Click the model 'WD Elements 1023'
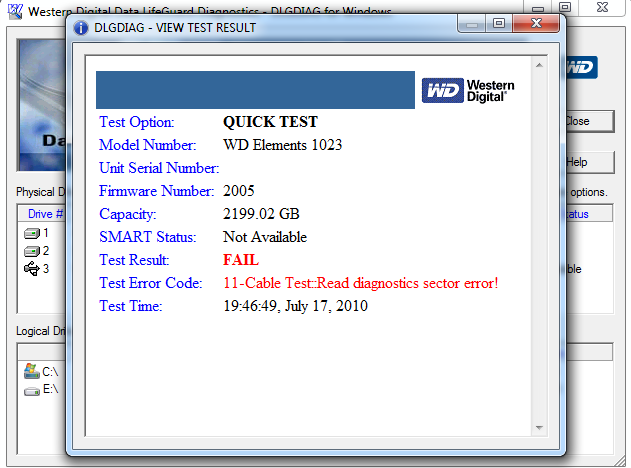Image resolution: width=631 pixels, height=468 pixels. click(x=283, y=145)
